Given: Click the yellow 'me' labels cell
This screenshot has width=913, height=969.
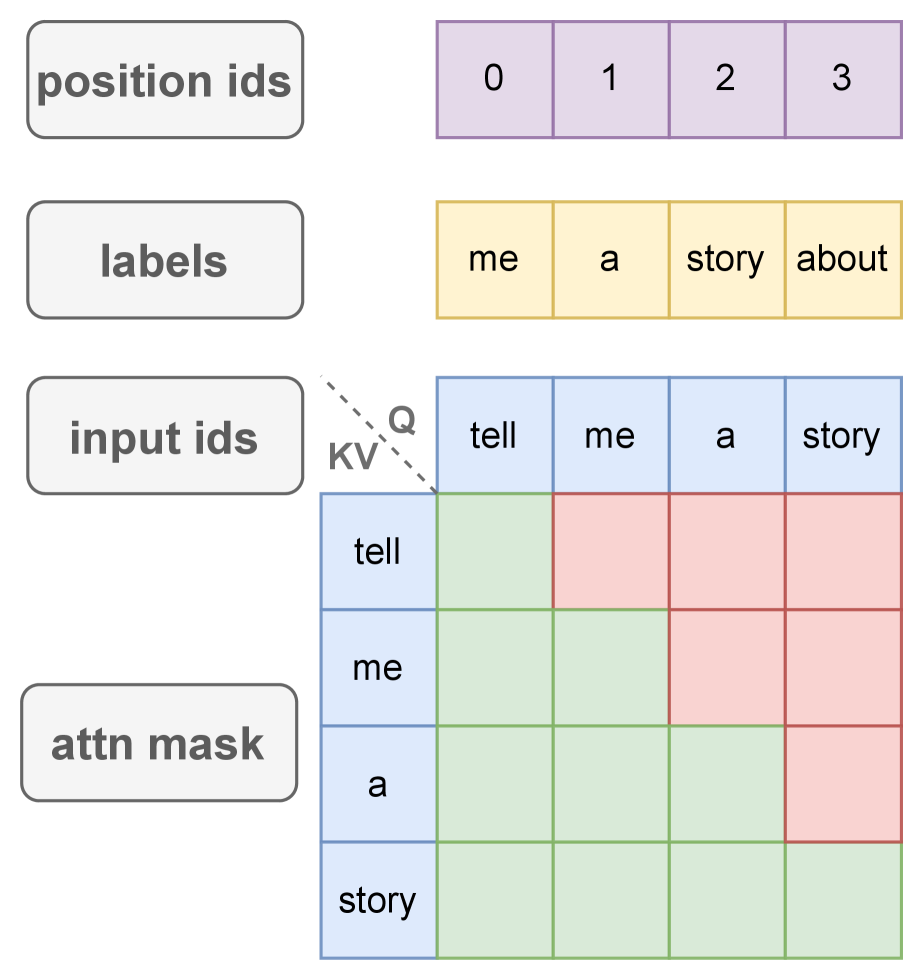Looking at the screenshot, I should click(494, 260).
